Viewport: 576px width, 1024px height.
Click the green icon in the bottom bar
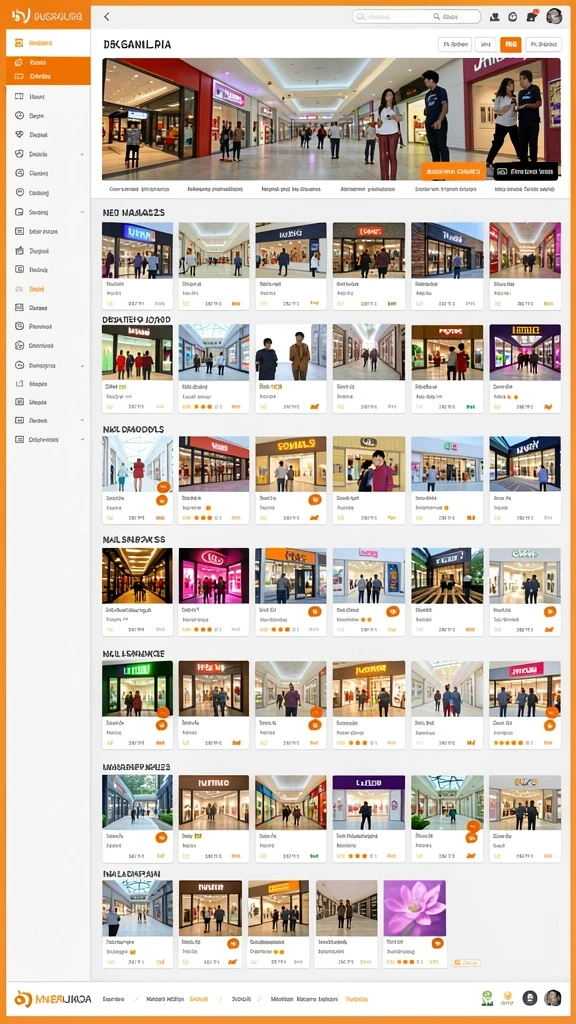(487, 998)
